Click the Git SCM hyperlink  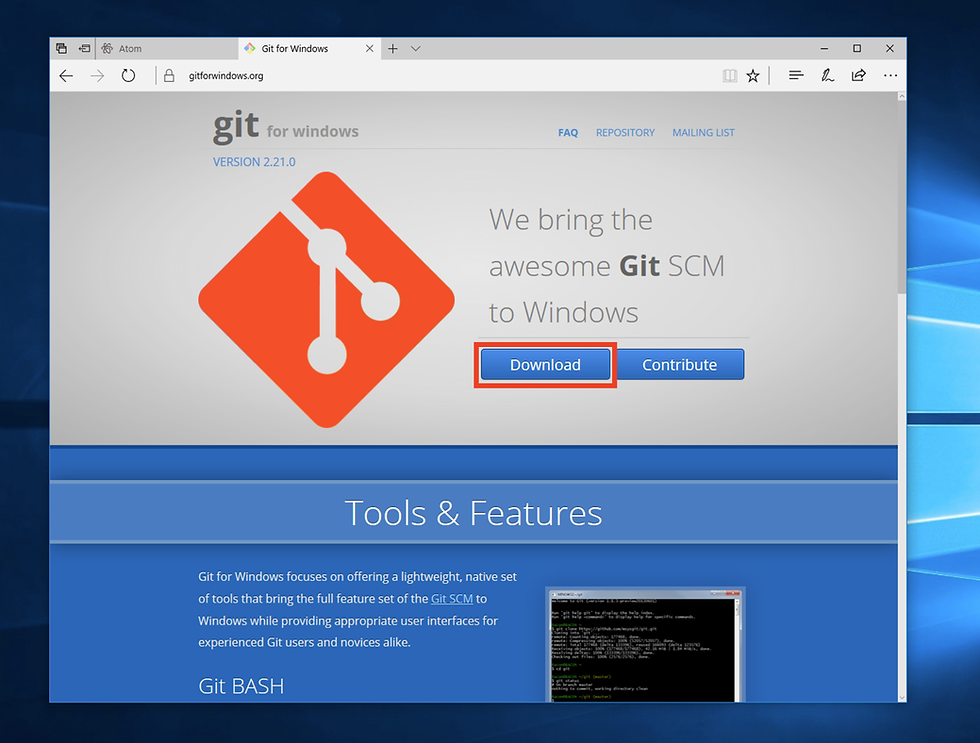tap(451, 599)
